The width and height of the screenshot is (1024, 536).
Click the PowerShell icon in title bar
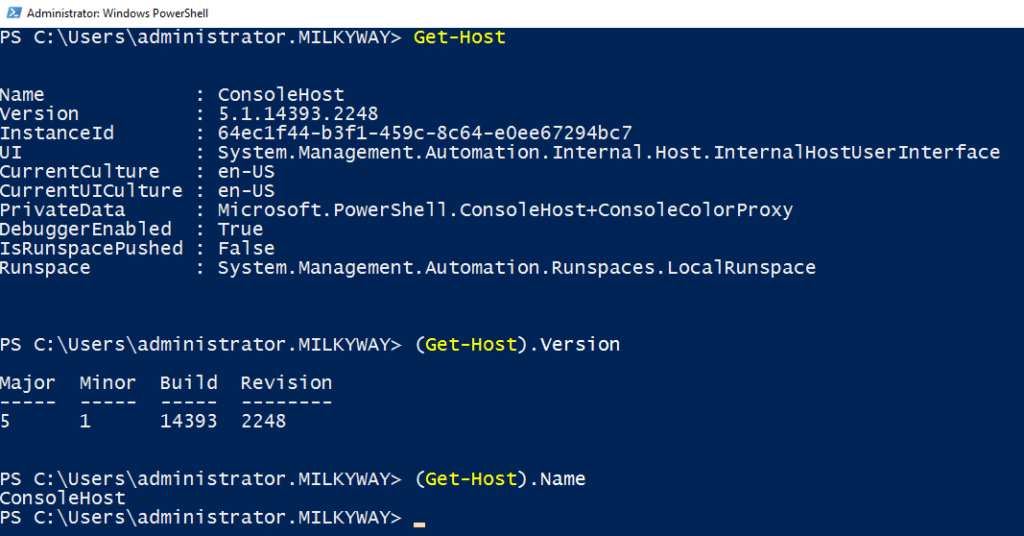point(14,12)
